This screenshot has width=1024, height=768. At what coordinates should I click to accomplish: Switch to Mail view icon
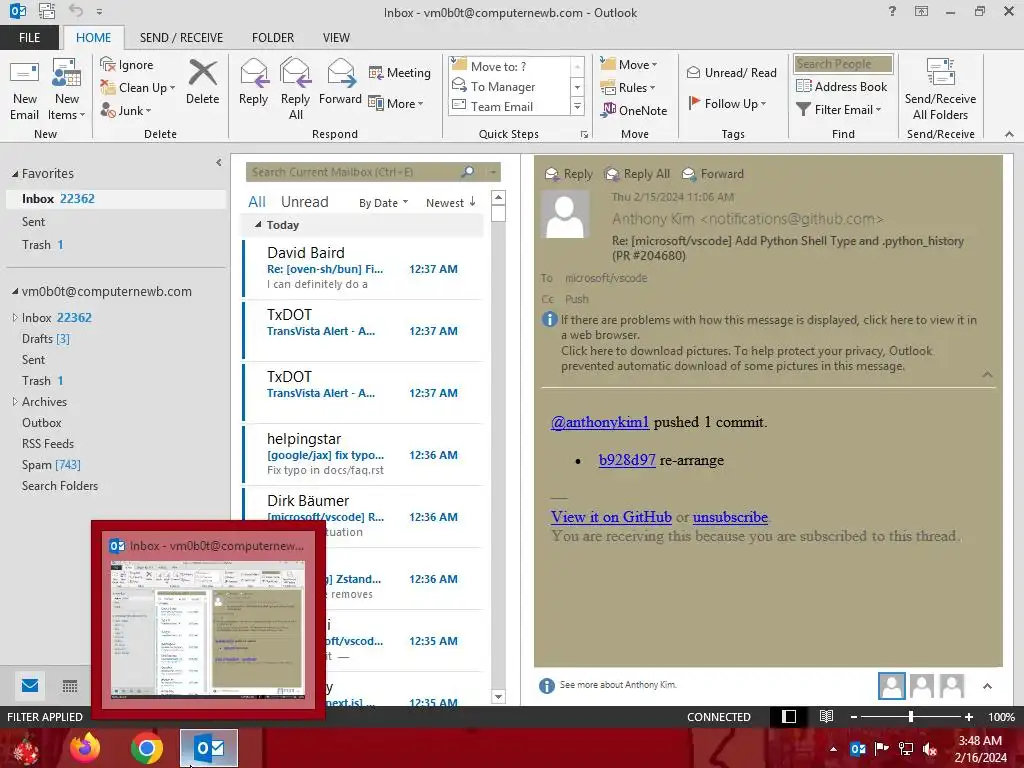tap(30, 686)
